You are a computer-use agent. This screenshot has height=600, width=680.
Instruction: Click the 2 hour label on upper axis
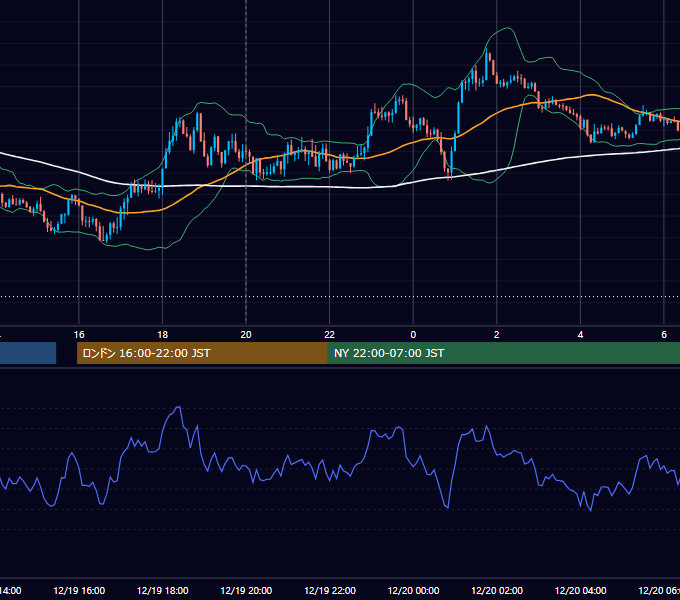click(x=497, y=335)
